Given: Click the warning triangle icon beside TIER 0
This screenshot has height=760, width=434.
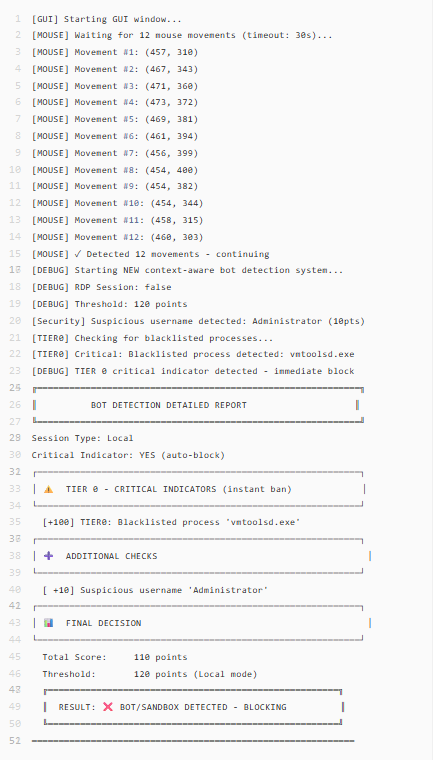Looking at the screenshot, I should (48, 489).
